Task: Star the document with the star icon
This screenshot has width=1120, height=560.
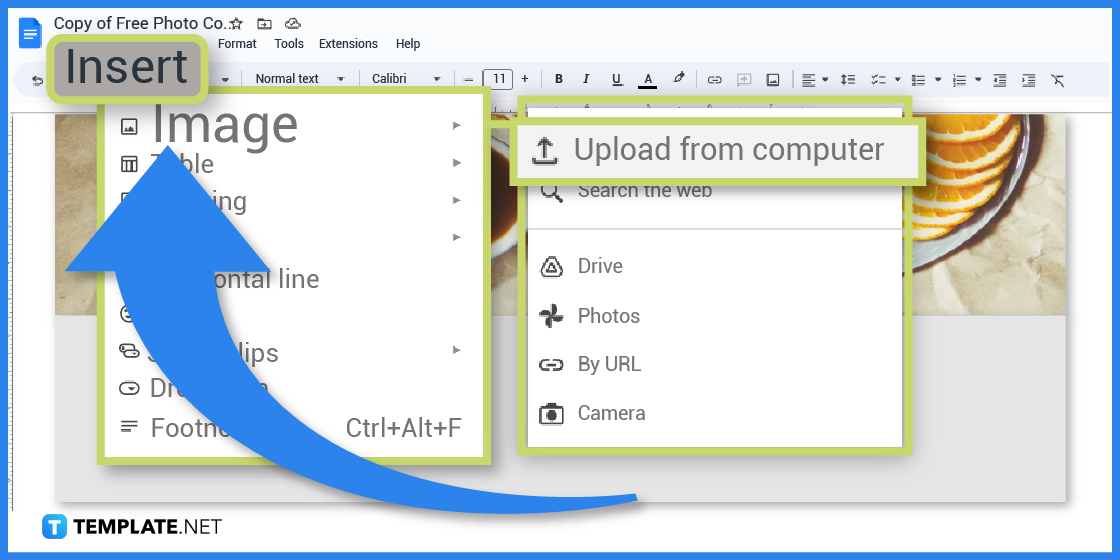Action: [236, 24]
